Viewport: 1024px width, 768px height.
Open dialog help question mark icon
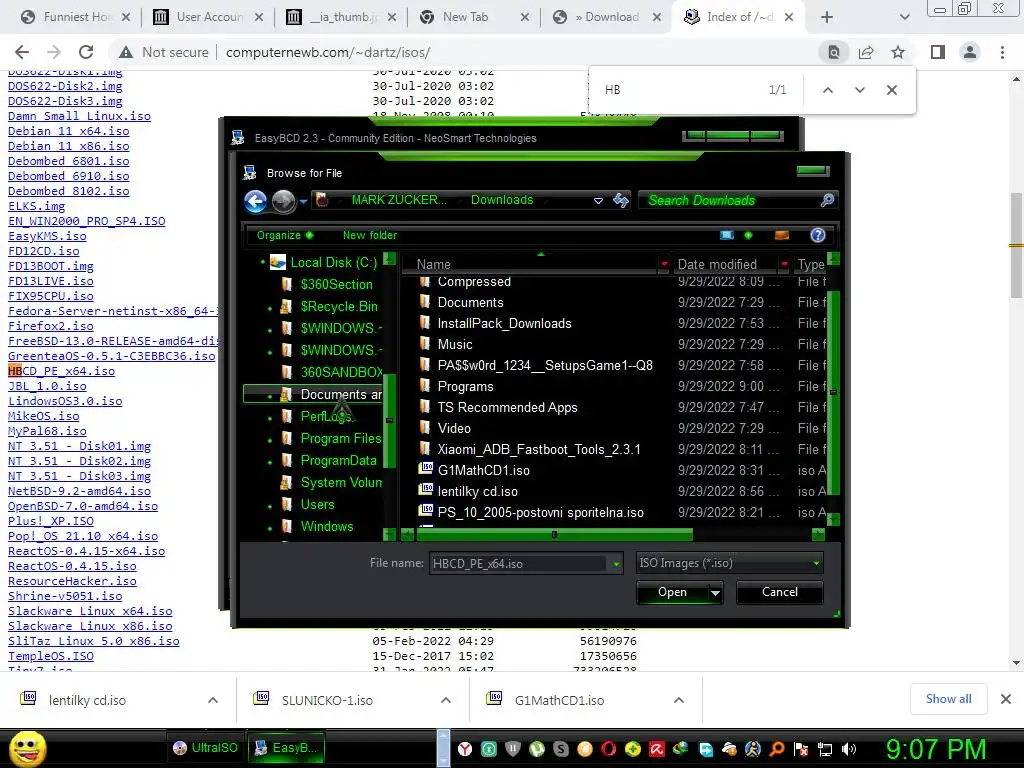tap(818, 235)
